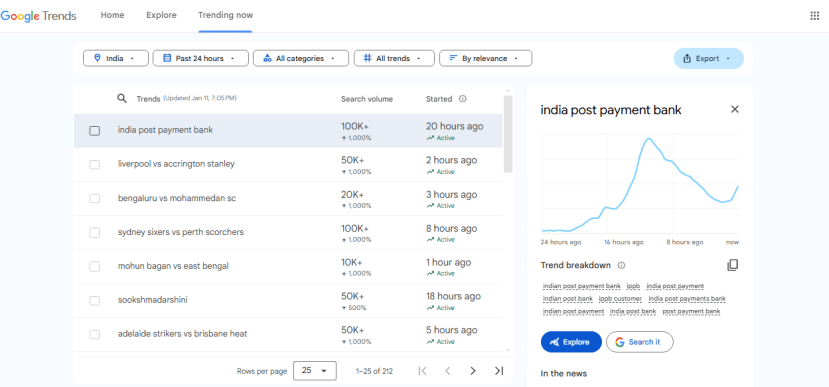
Task: Go to the first page of results
Action: point(422,371)
